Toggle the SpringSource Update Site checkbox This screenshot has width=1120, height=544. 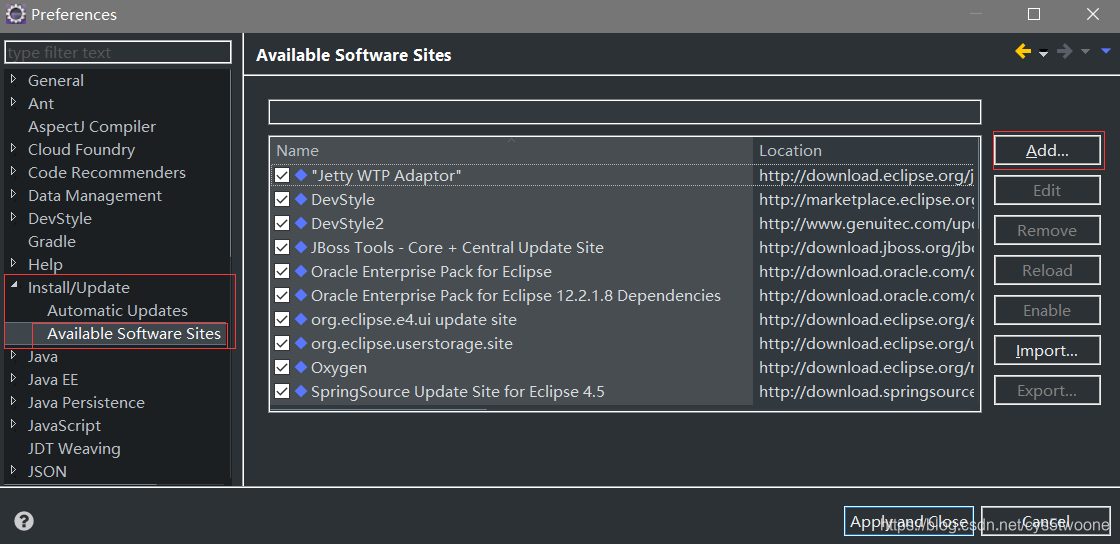281,391
